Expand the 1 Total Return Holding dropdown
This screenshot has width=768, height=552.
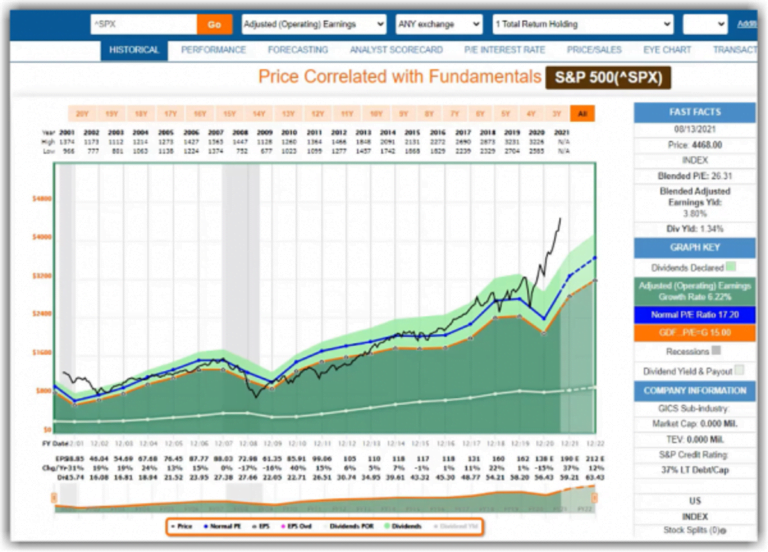pyautogui.click(x=580, y=24)
